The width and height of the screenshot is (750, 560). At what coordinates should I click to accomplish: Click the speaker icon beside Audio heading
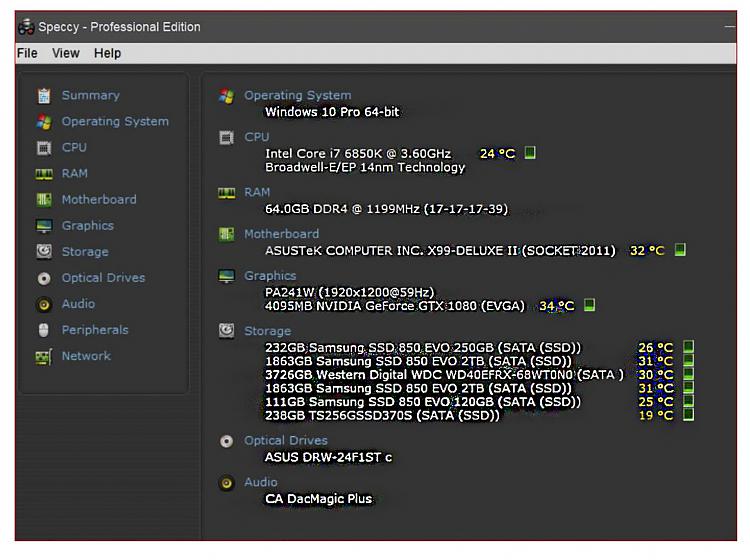[226, 483]
